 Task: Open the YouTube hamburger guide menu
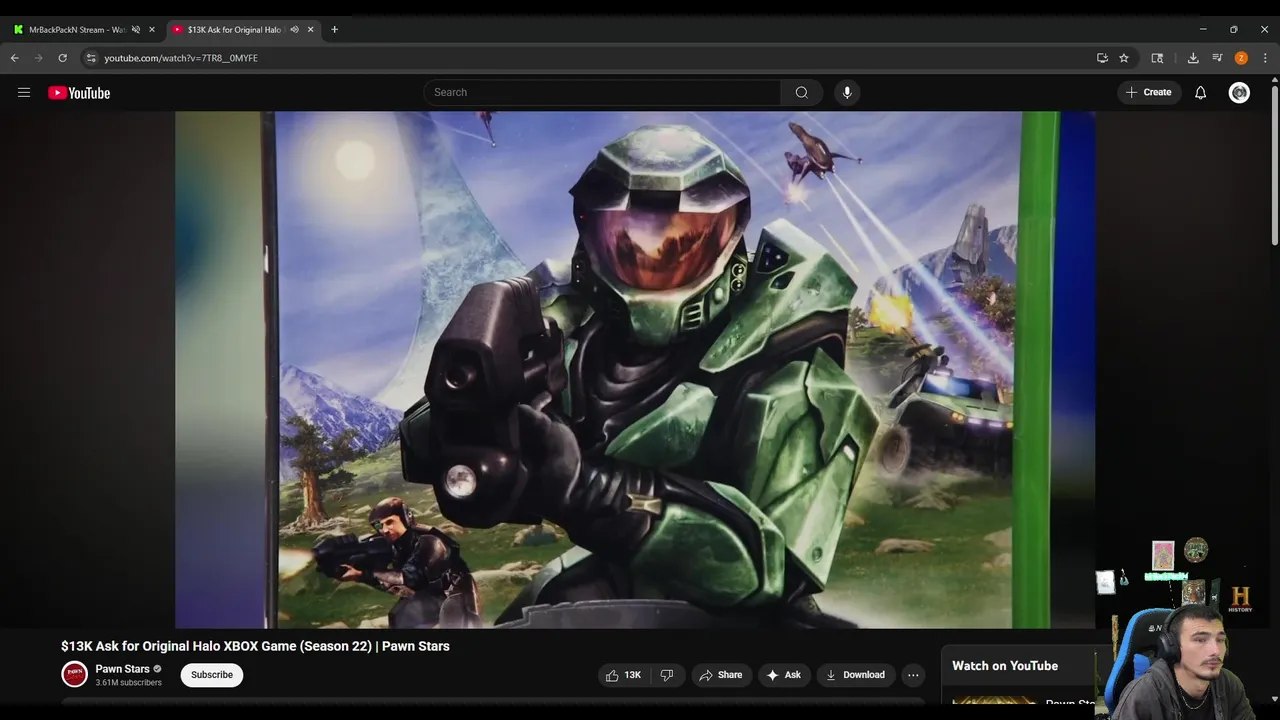[x=24, y=93]
